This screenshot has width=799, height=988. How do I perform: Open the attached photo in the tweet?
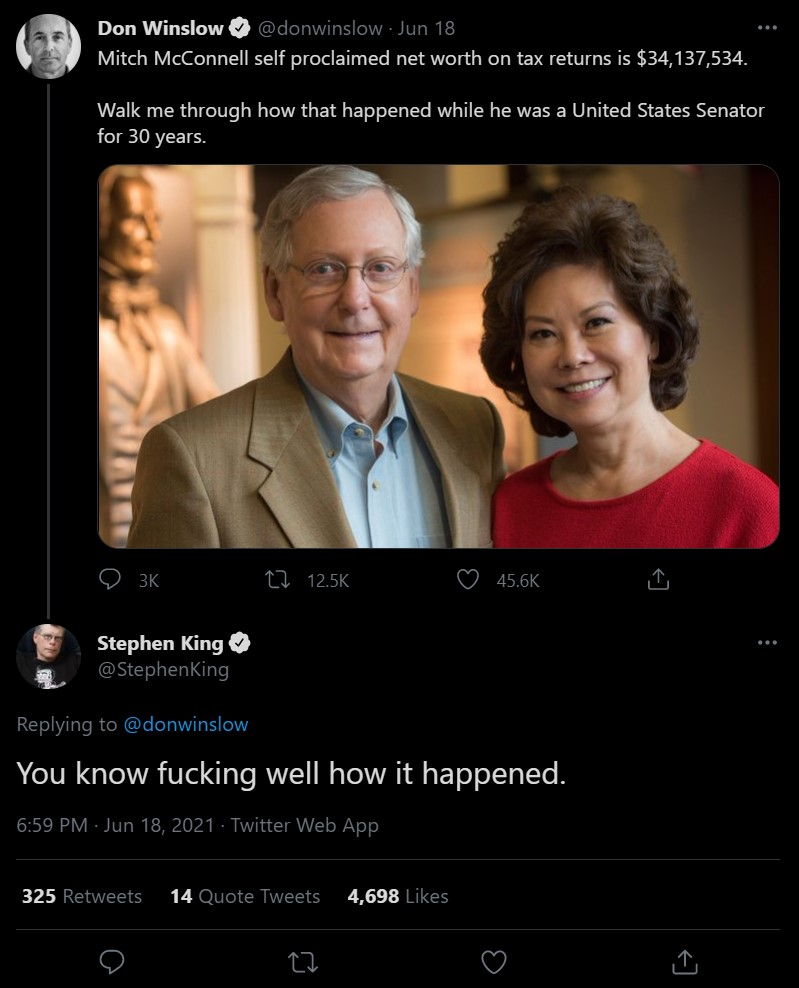click(438, 356)
